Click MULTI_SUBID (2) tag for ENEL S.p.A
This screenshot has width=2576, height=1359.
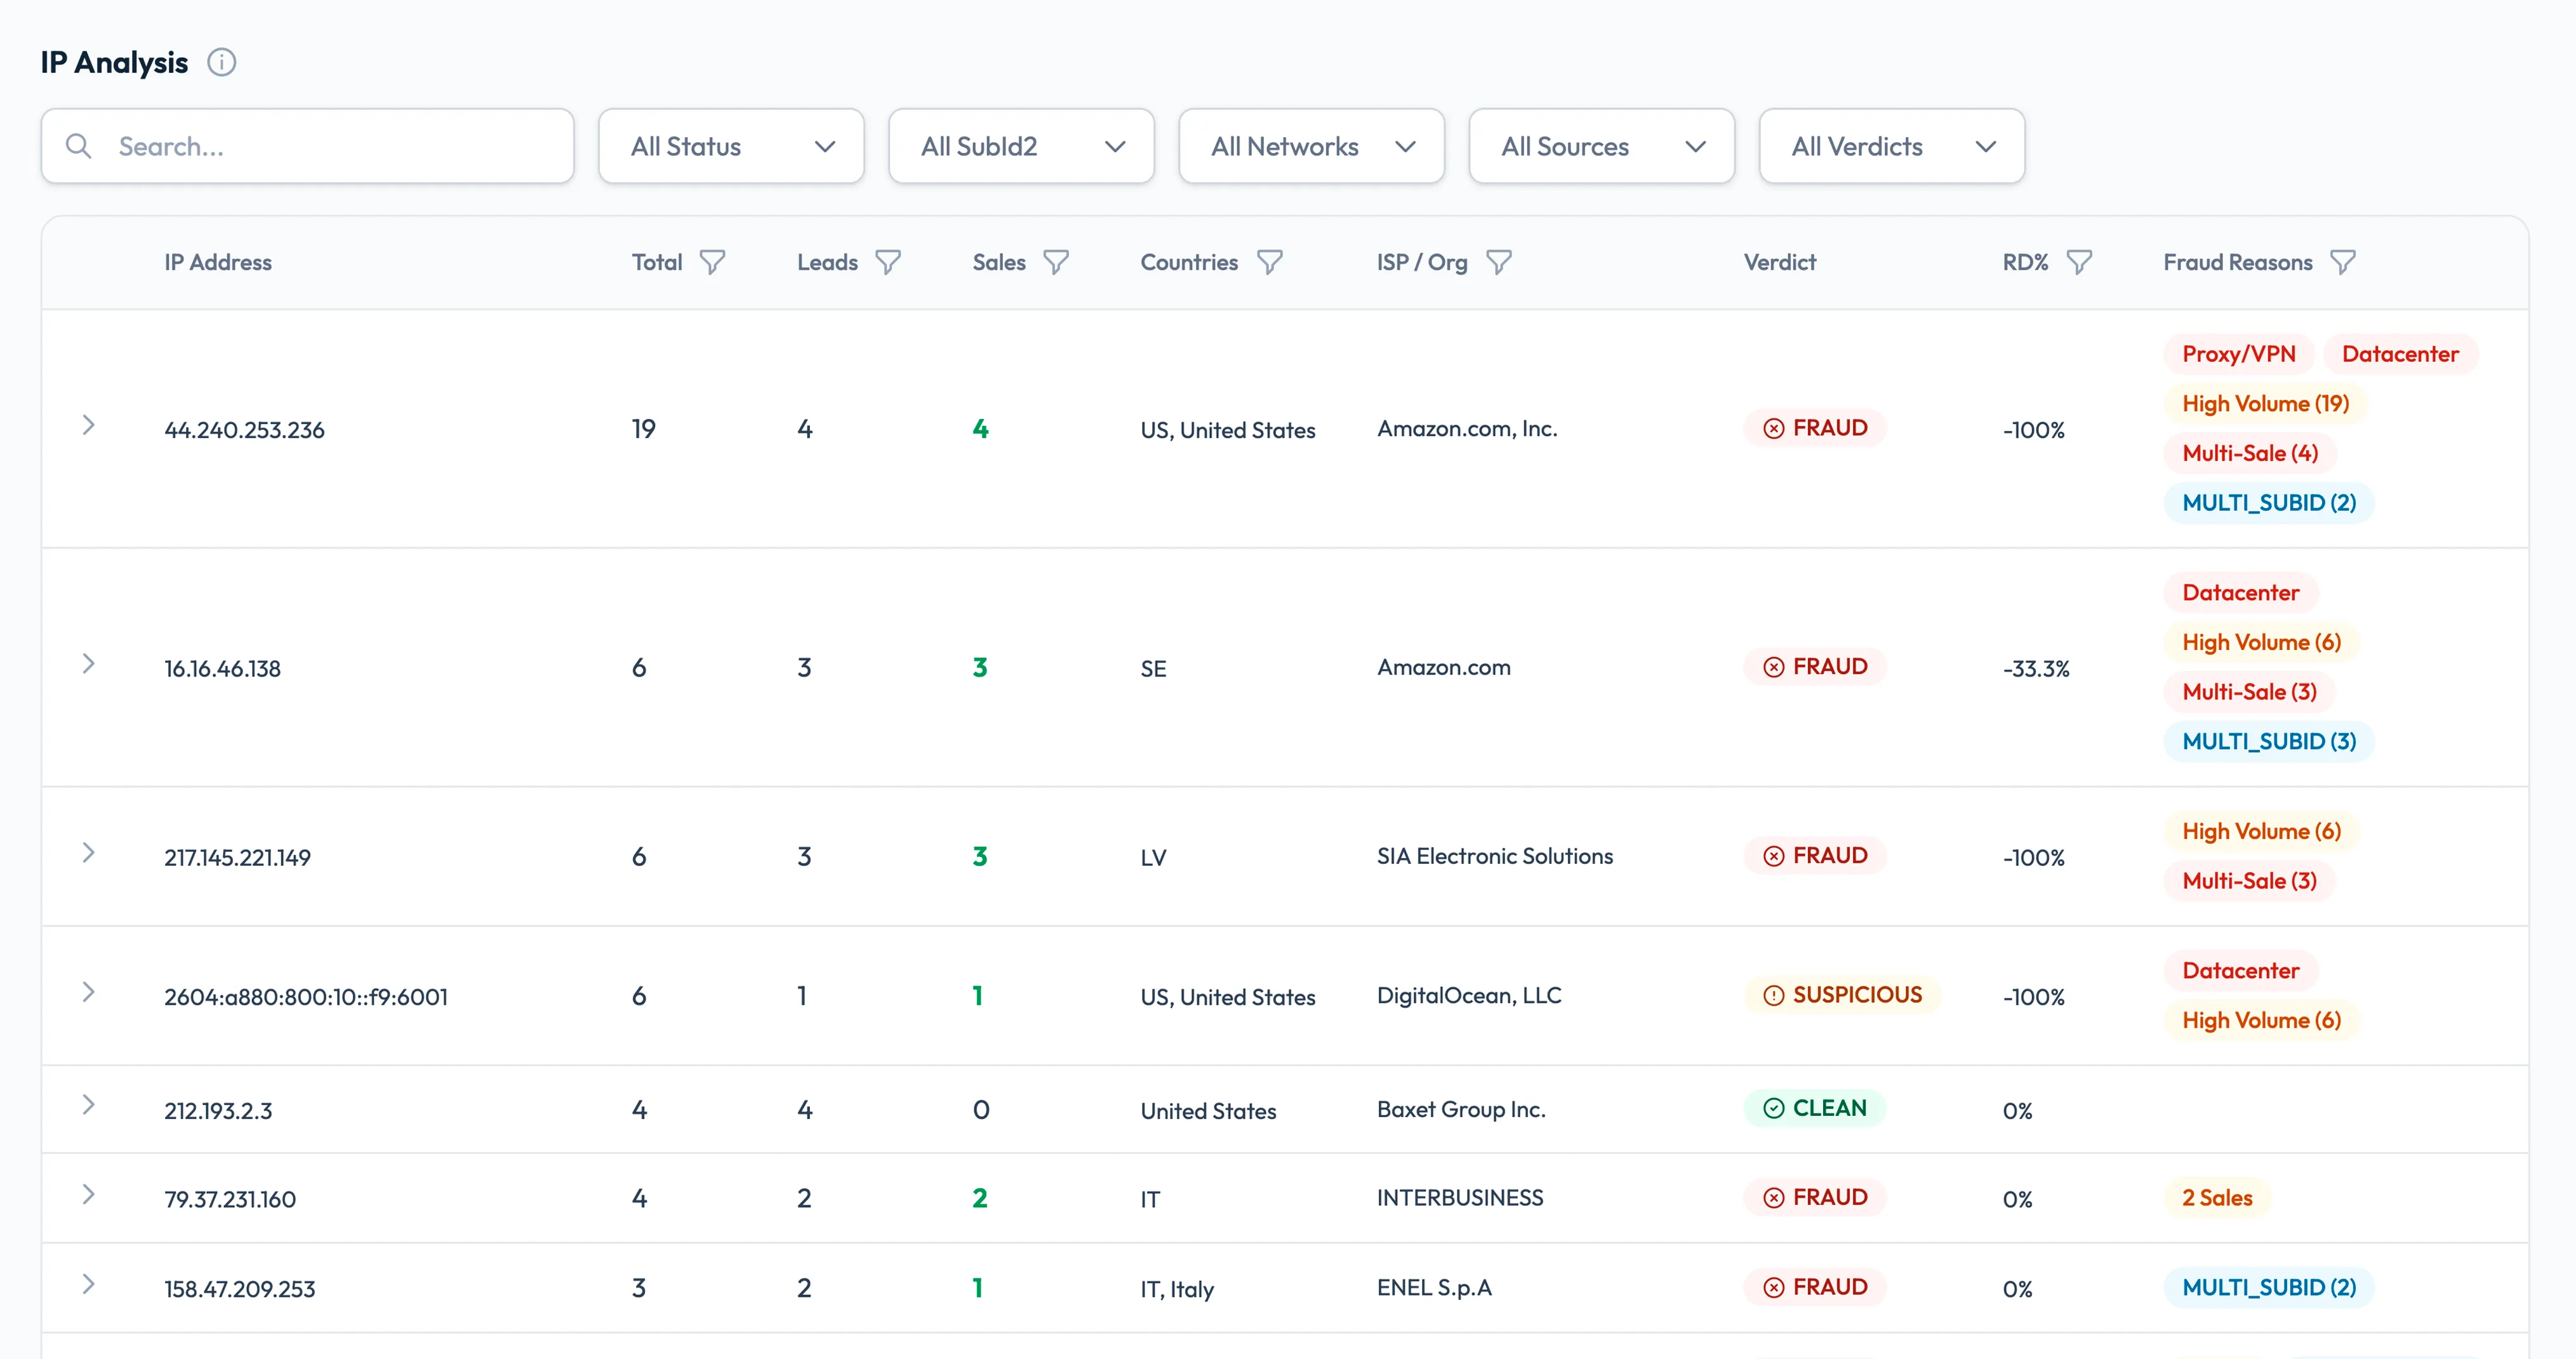[x=2269, y=1288]
